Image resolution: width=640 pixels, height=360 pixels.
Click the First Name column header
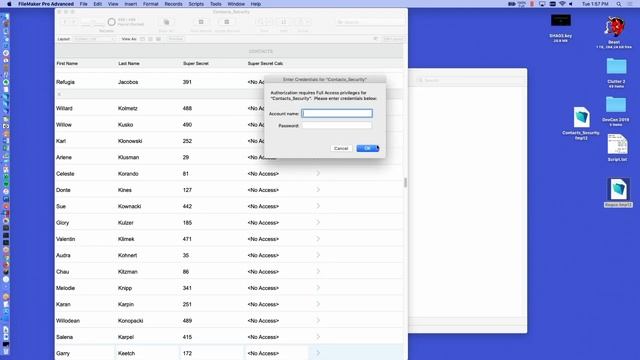point(67,63)
